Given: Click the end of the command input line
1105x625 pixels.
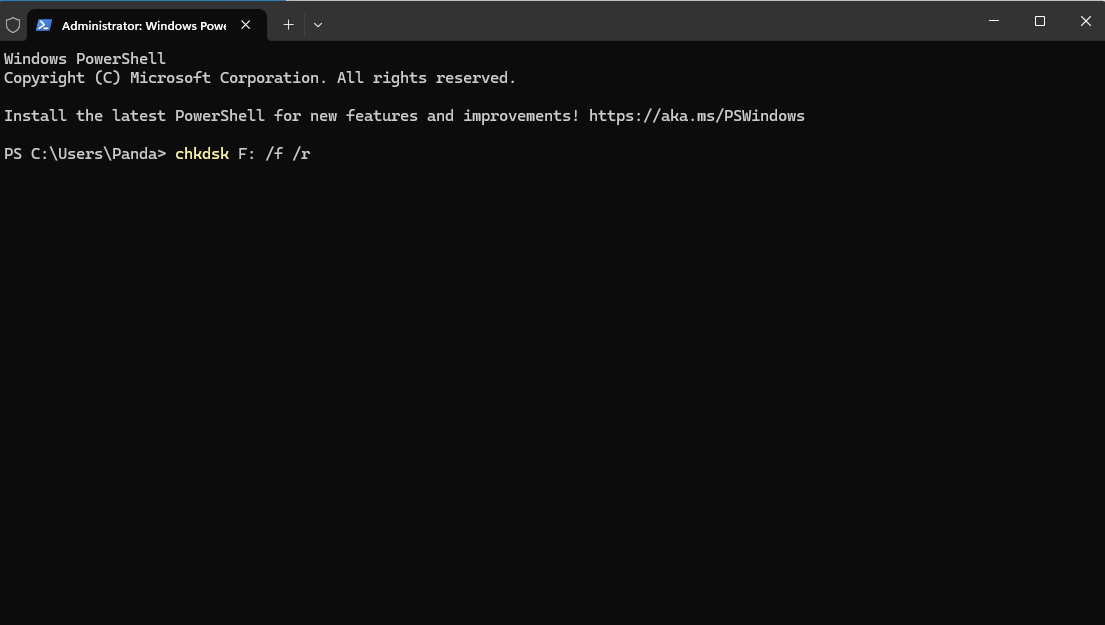Looking at the screenshot, I should tap(318, 154).
